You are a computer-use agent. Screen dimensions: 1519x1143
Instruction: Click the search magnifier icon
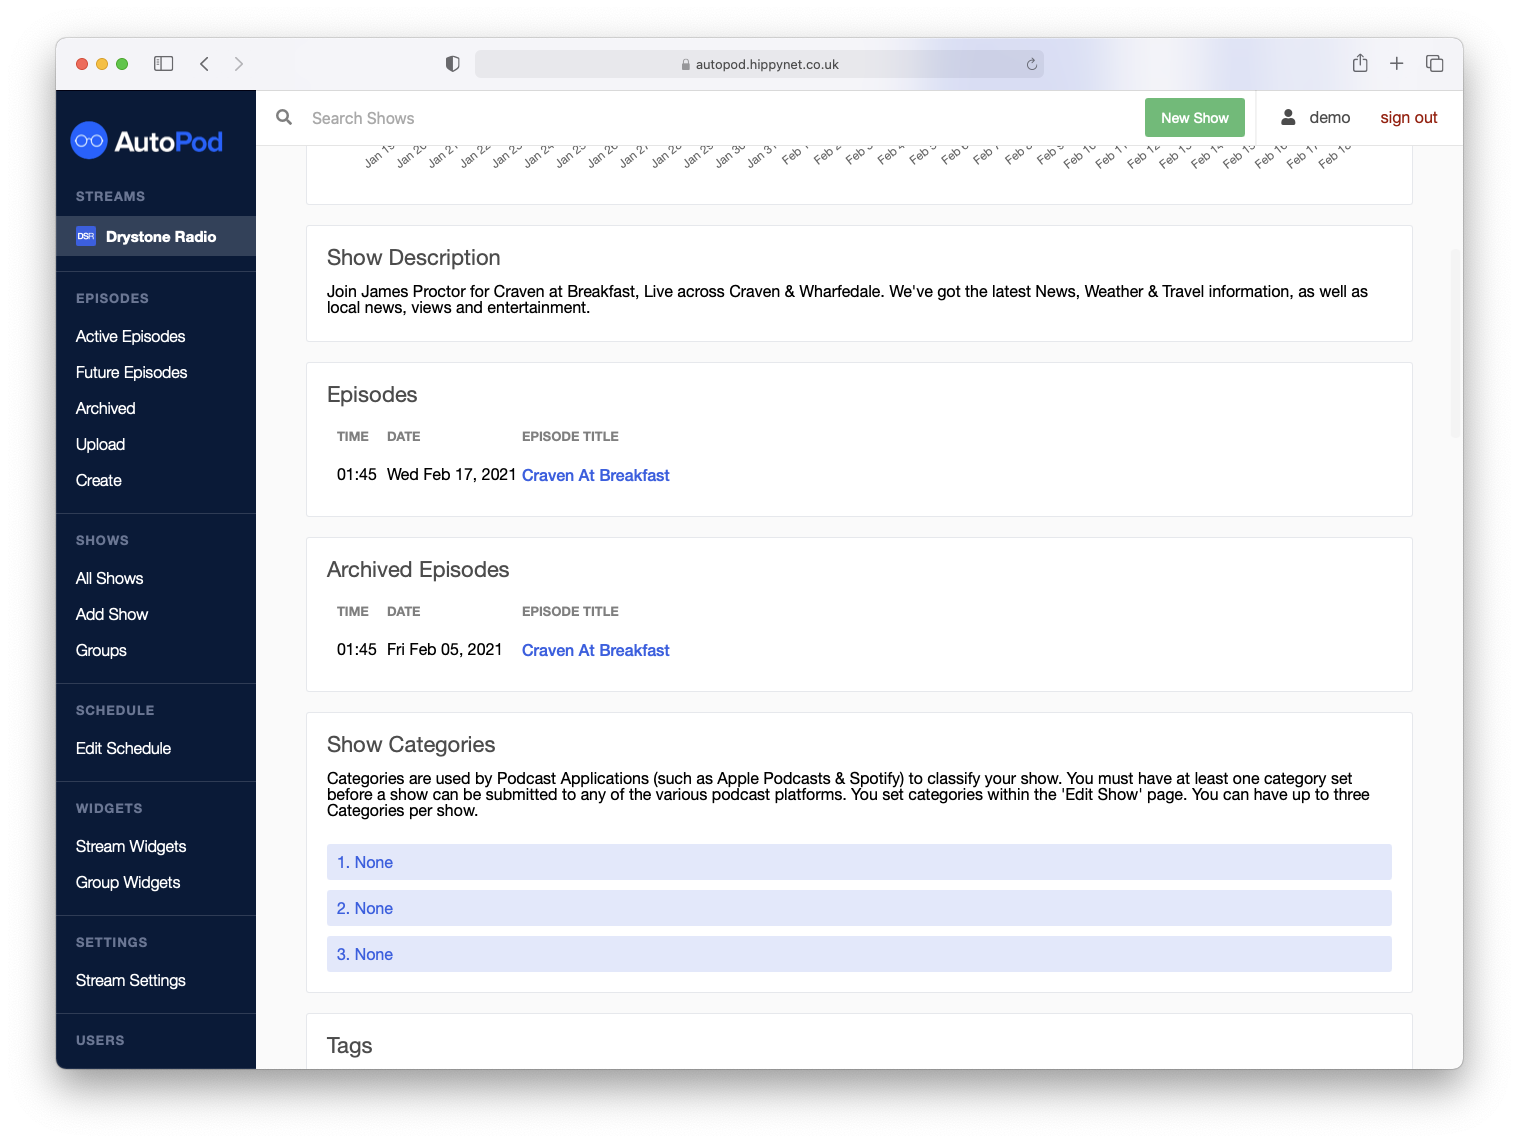point(284,117)
